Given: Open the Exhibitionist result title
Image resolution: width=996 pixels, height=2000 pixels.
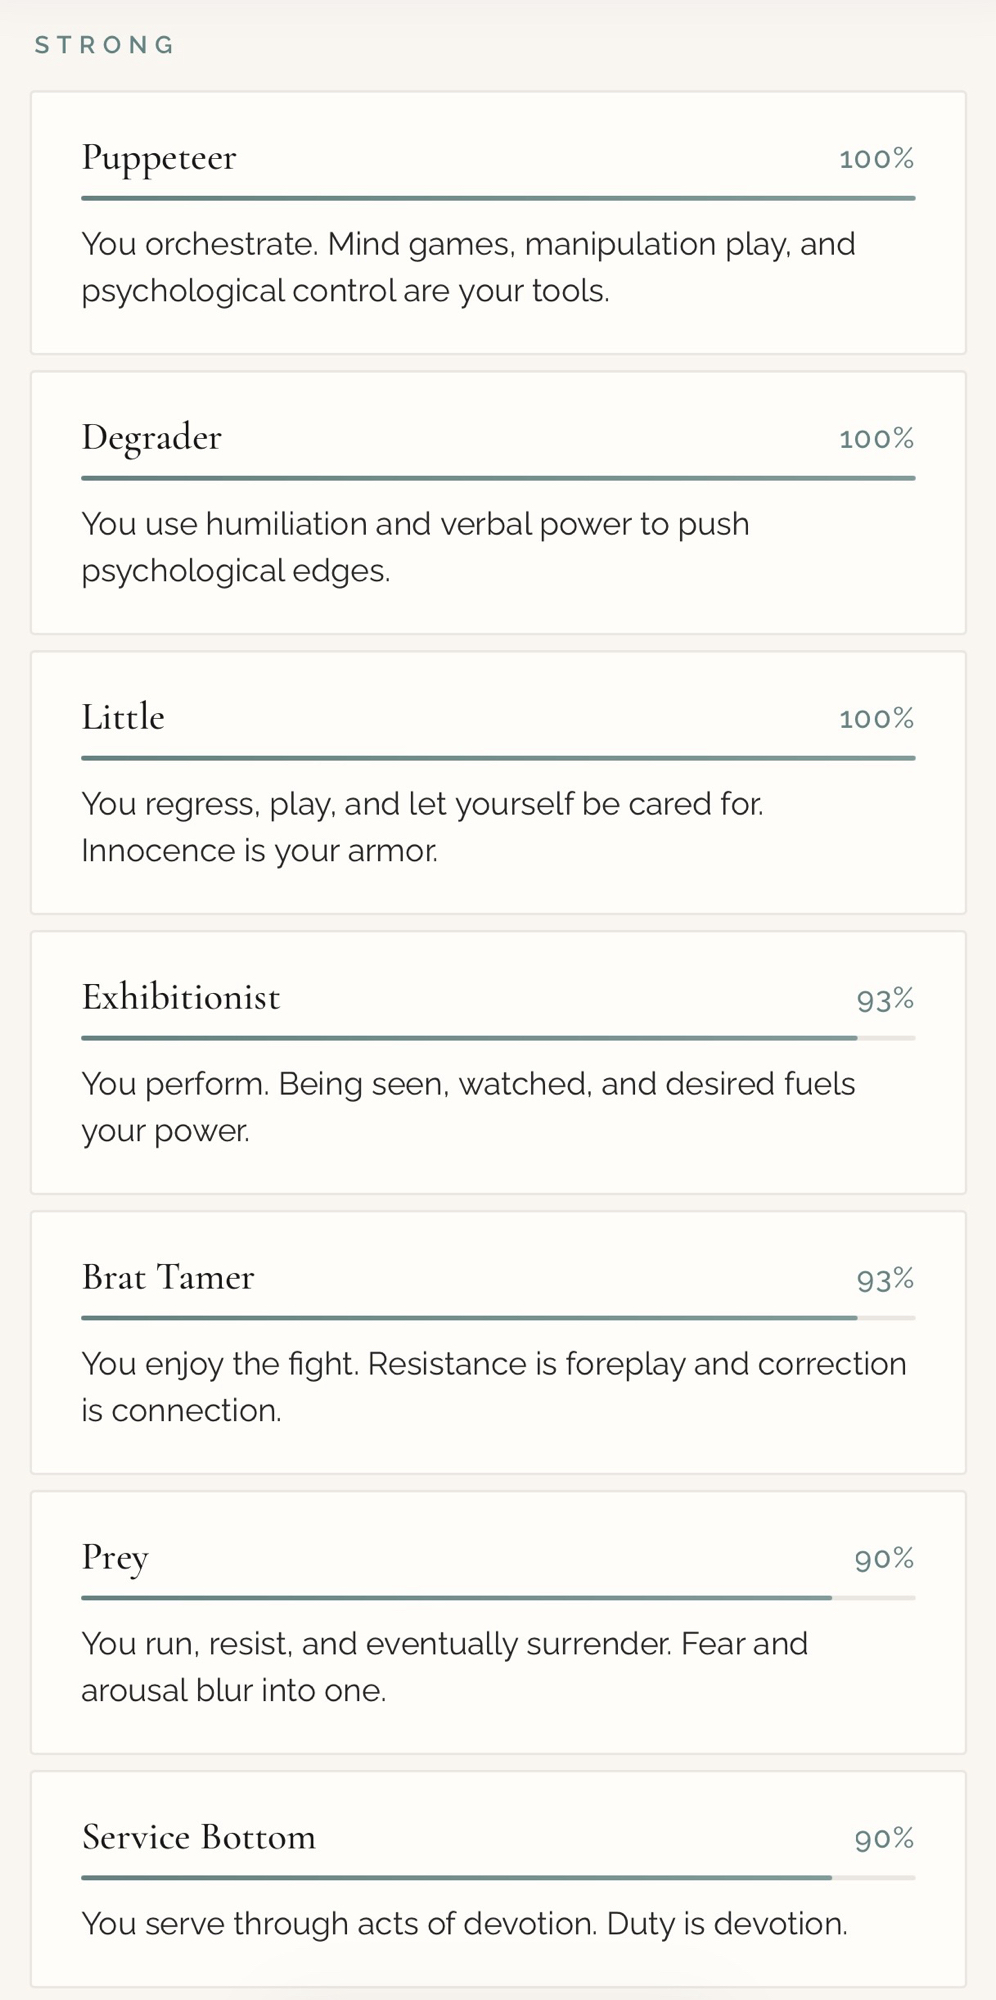Looking at the screenshot, I should [181, 998].
